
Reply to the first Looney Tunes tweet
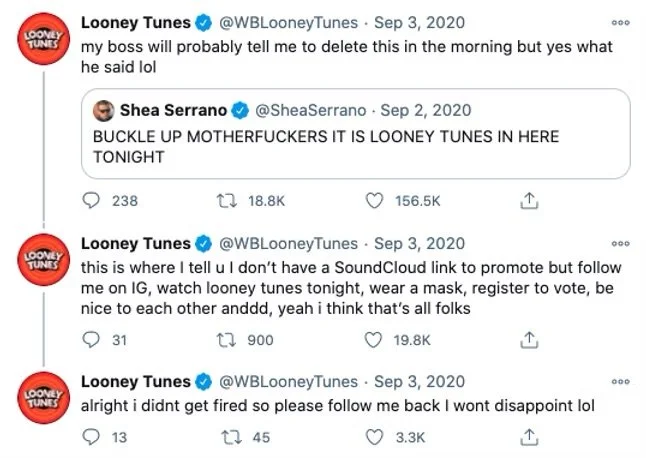[x=90, y=201]
